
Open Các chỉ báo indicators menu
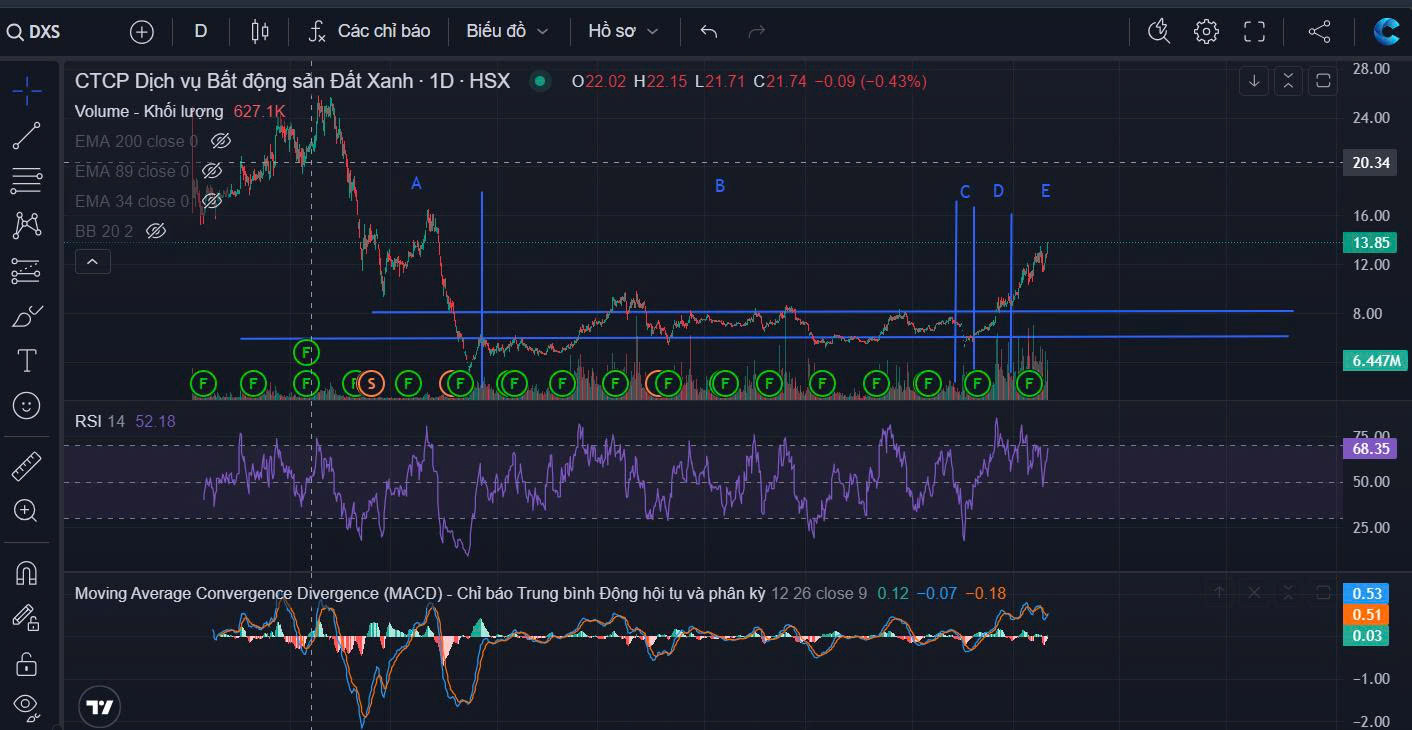coord(369,31)
